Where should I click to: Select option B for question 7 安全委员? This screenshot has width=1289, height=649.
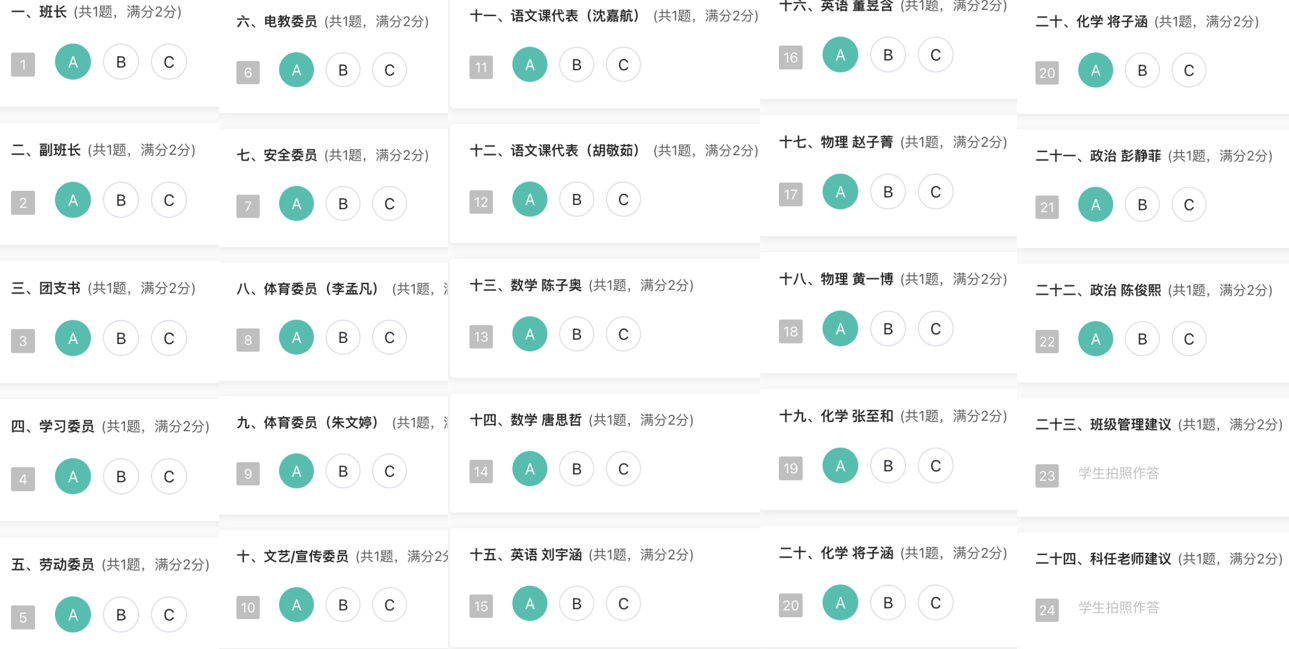[343, 204]
